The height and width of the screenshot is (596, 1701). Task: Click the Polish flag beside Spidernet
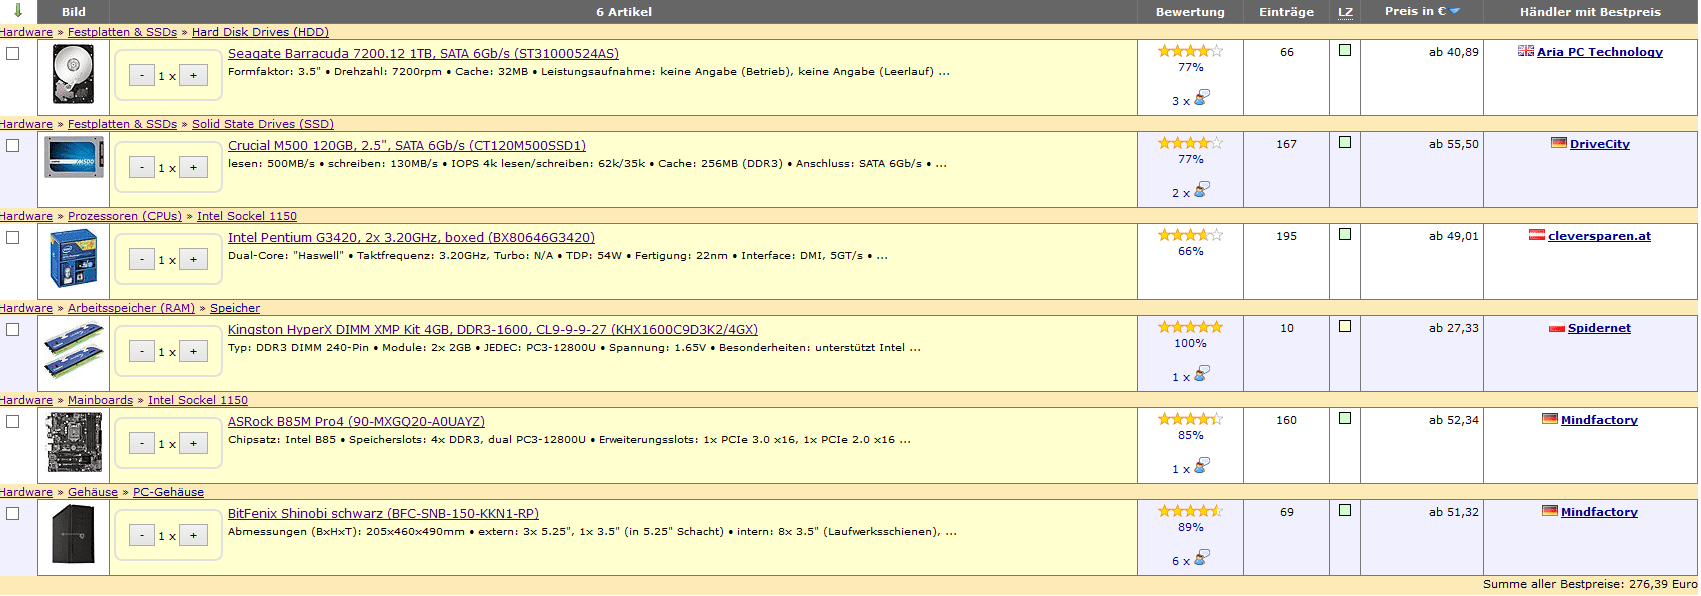pos(1557,328)
